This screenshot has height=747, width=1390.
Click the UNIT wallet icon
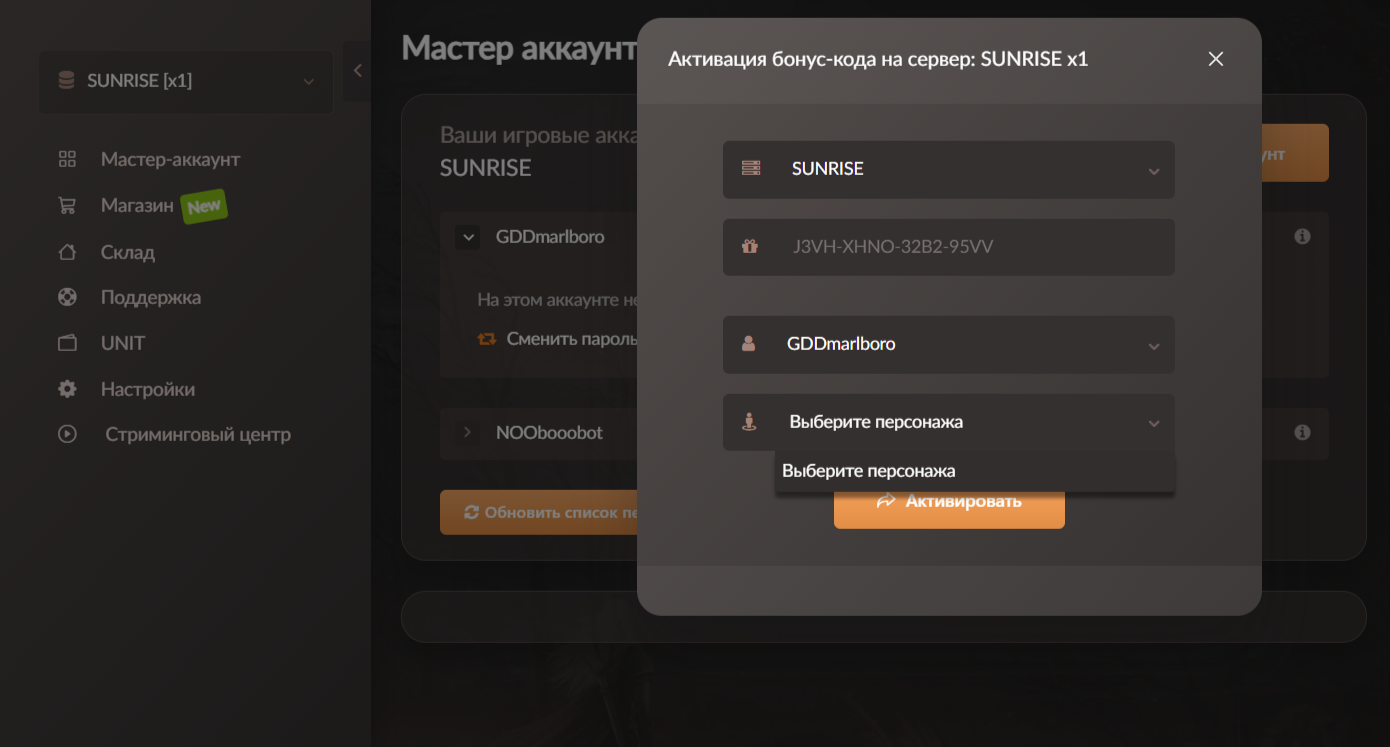(x=67, y=343)
